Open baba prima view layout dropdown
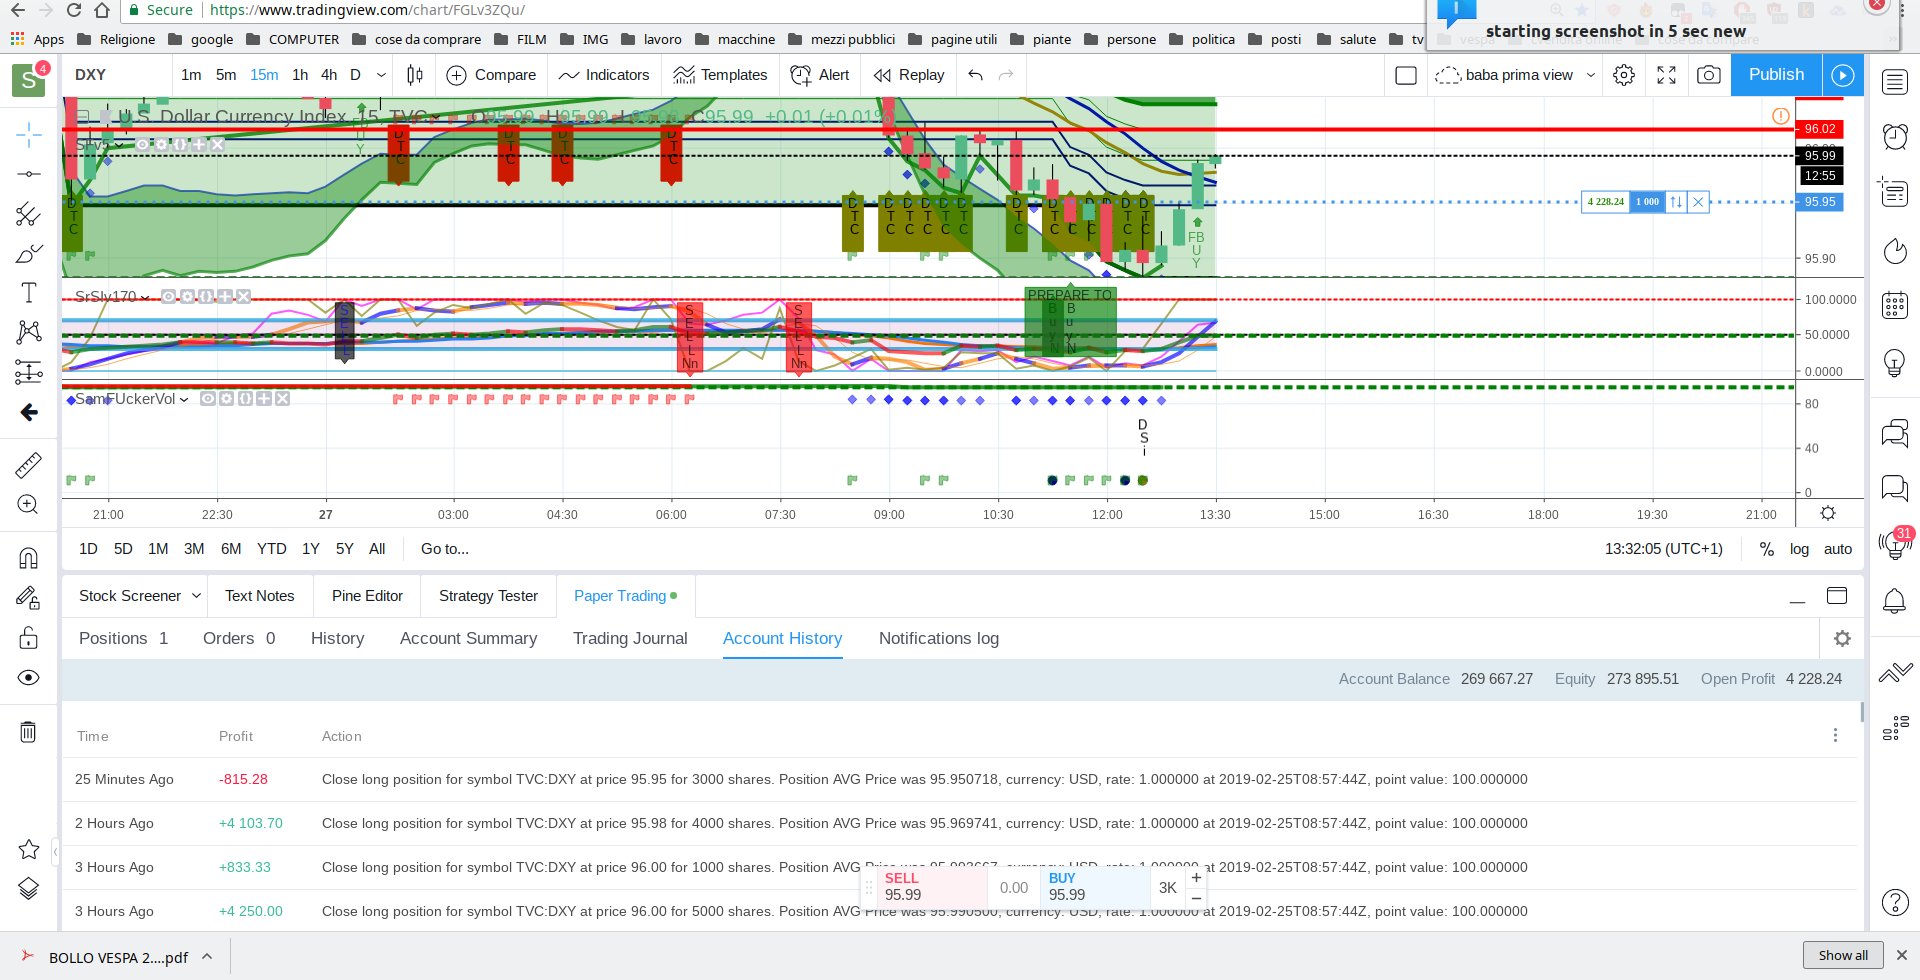 coord(1515,75)
